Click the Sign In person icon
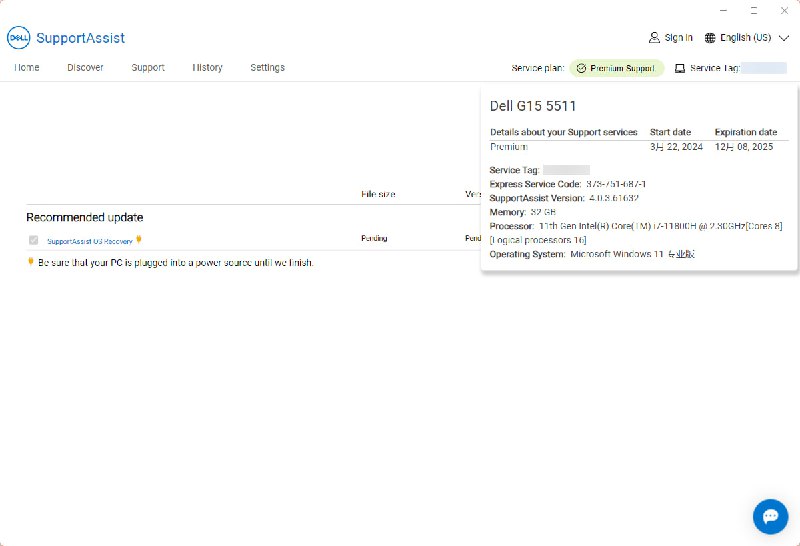The width and height of the screenshot is (800, 546). coord(655,38)
